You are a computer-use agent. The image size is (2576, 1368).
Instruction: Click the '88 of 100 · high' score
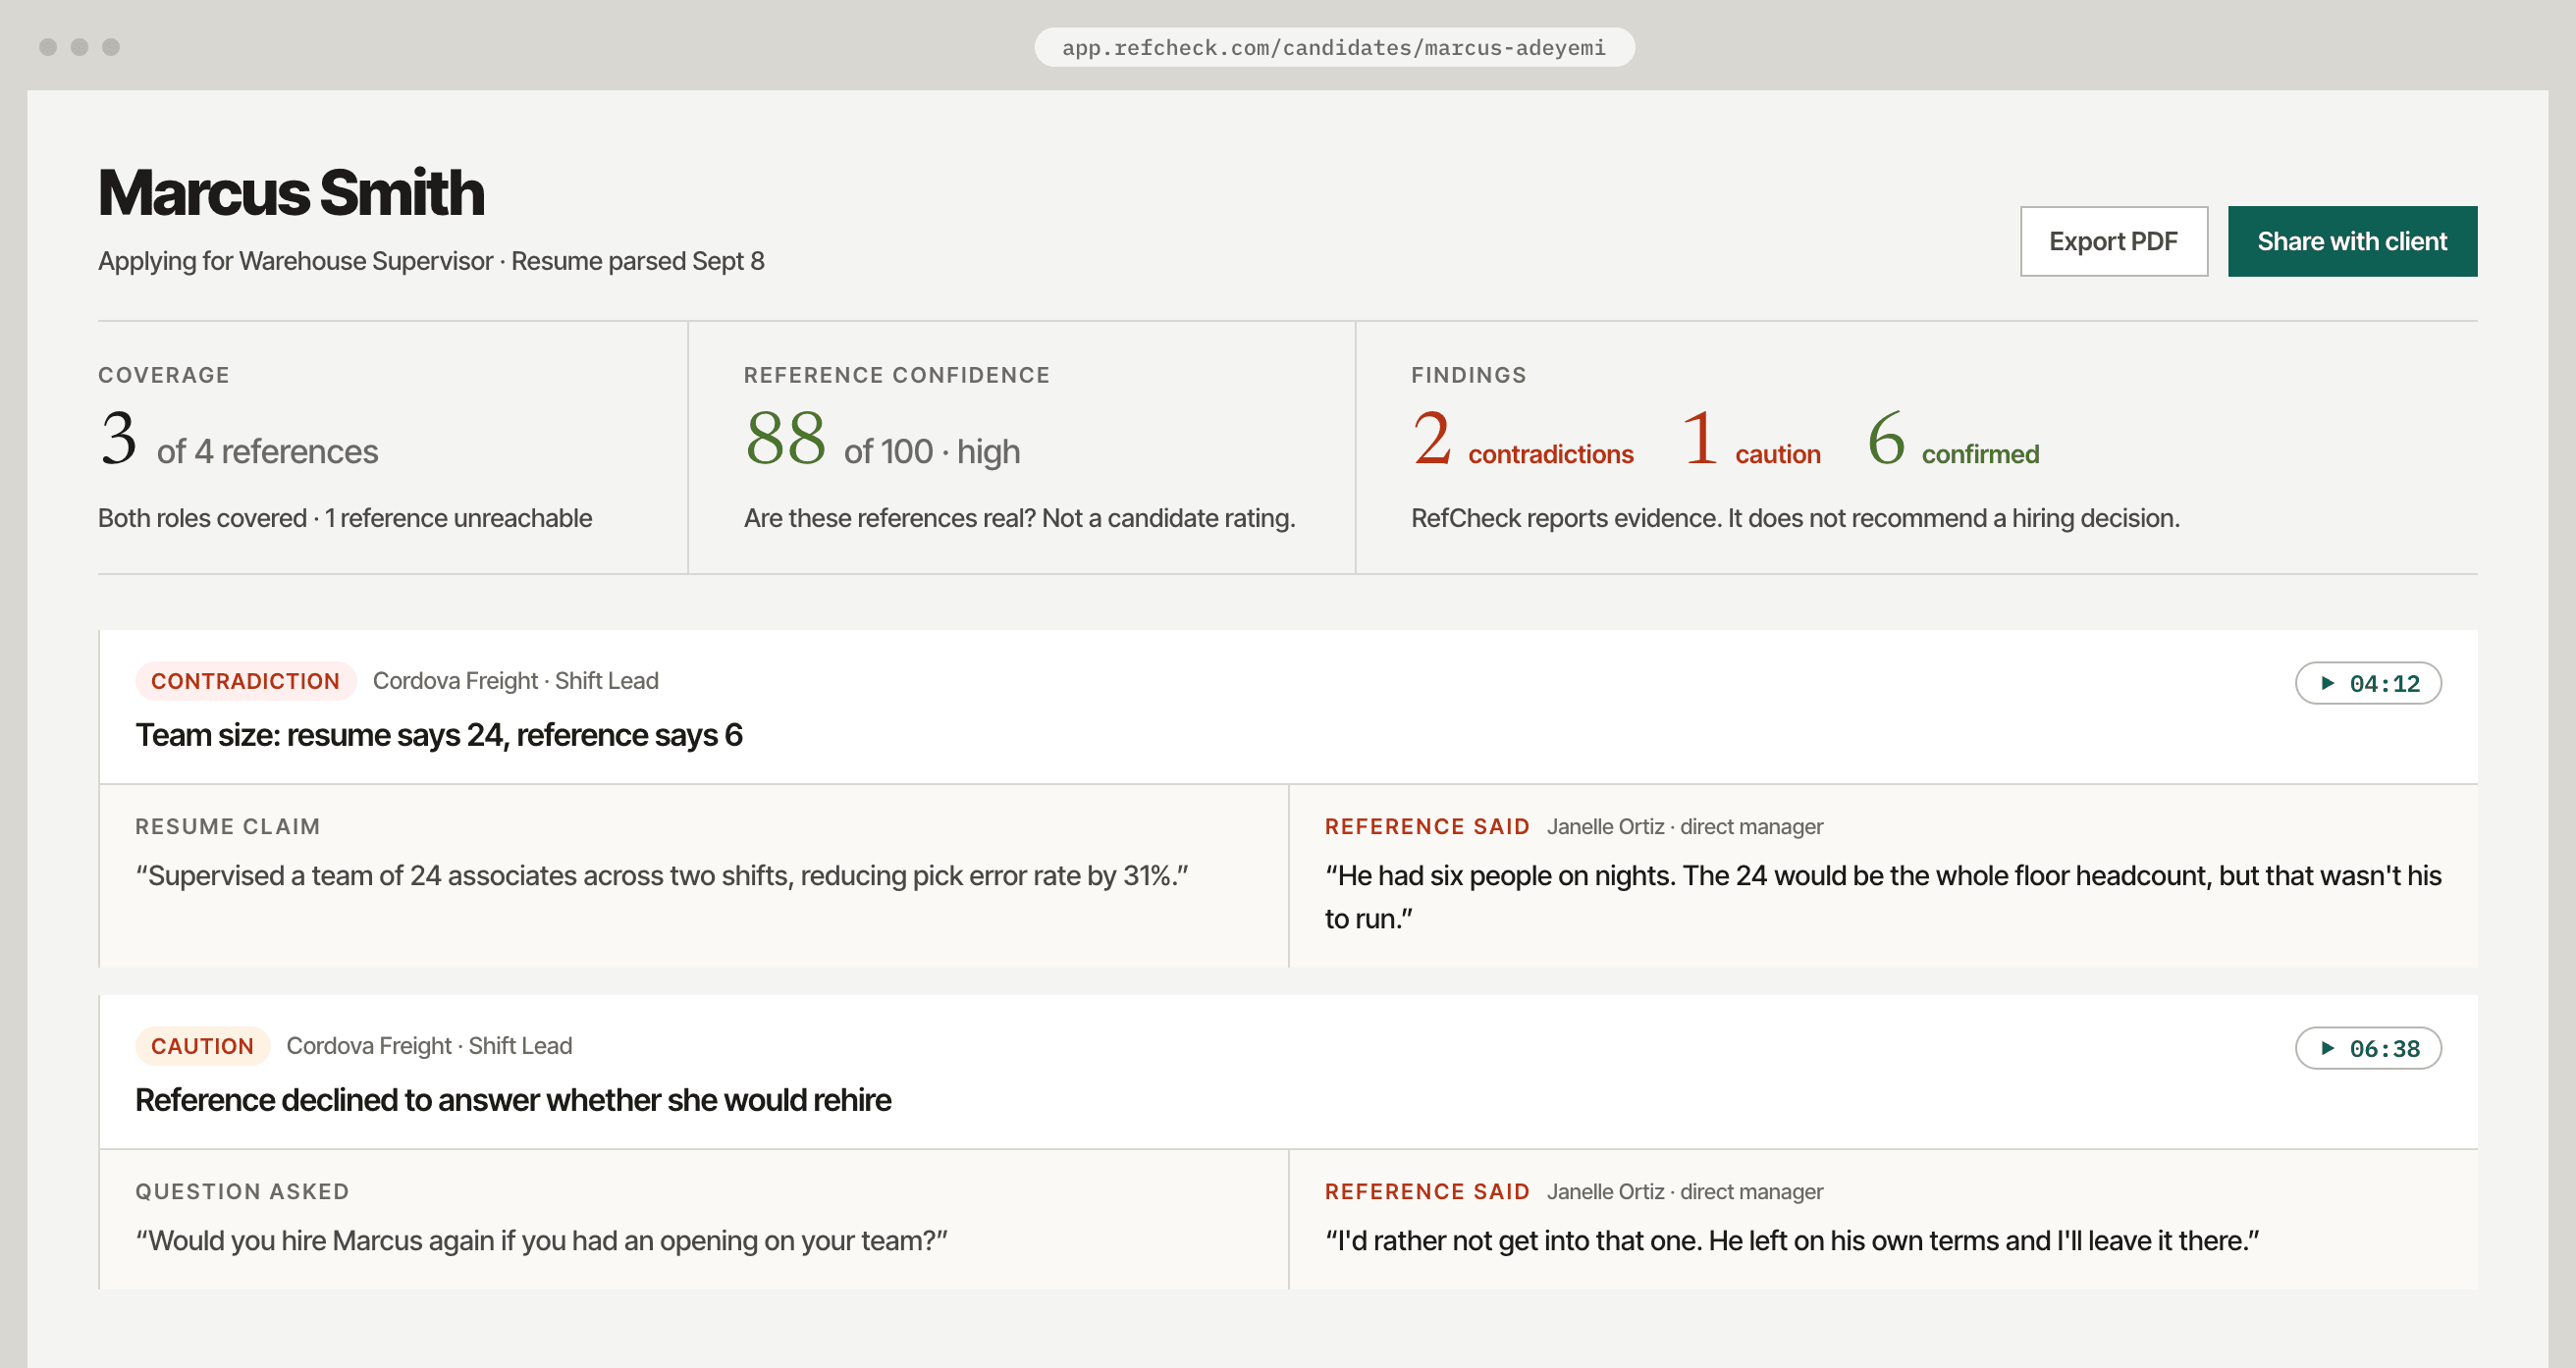(882, 440)
